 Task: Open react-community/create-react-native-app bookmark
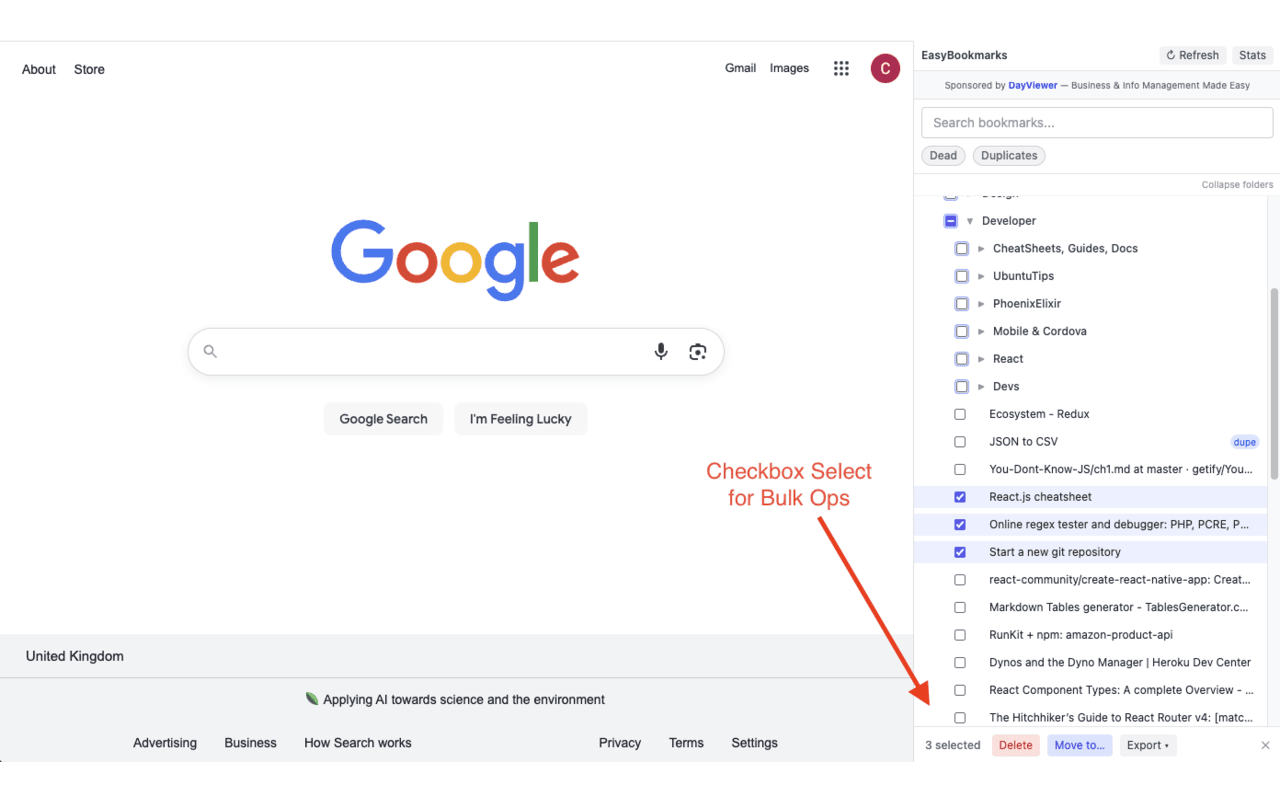[1120, 580]
